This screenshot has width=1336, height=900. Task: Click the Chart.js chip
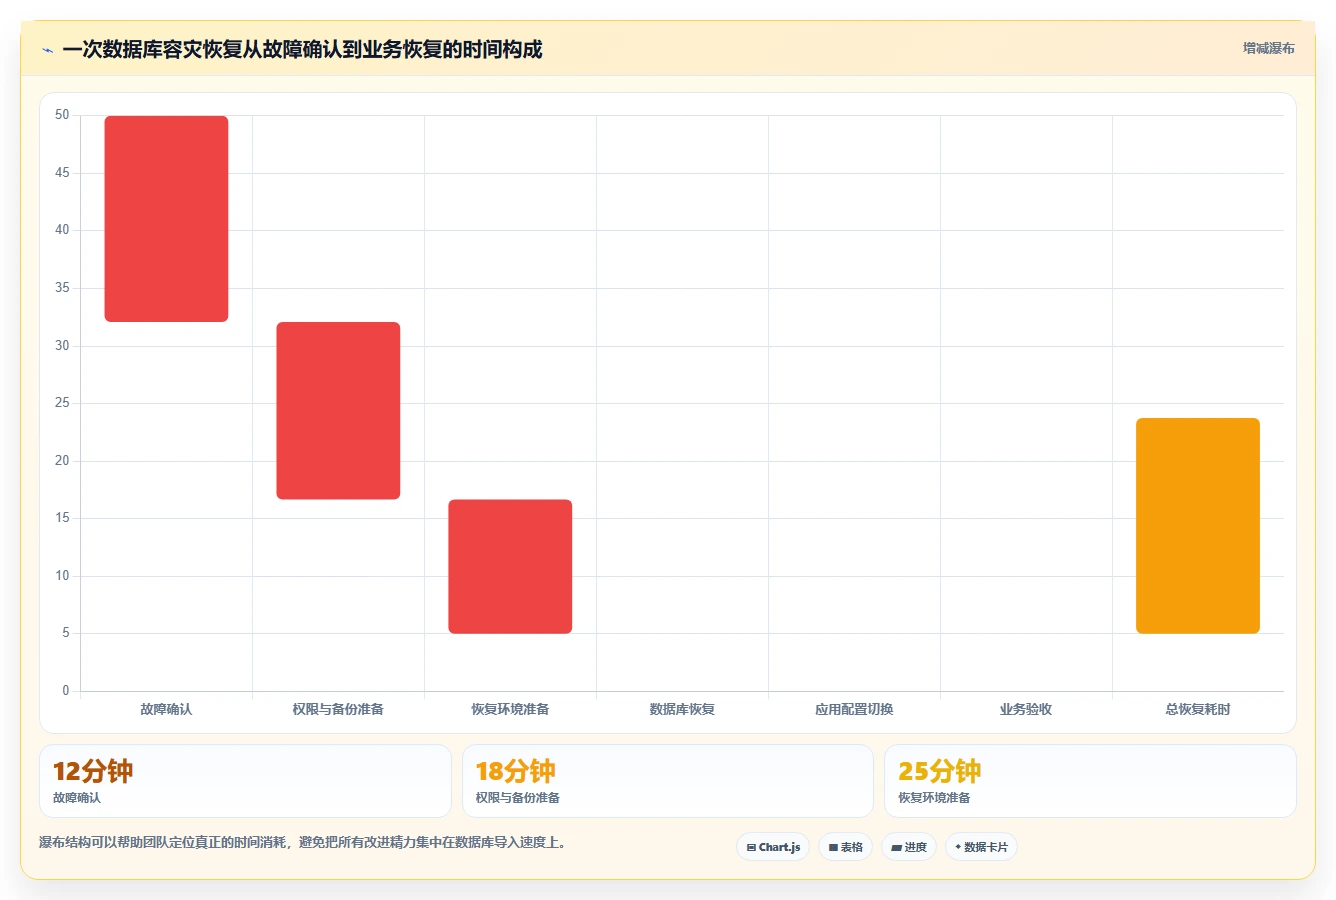tap(773, 847)
